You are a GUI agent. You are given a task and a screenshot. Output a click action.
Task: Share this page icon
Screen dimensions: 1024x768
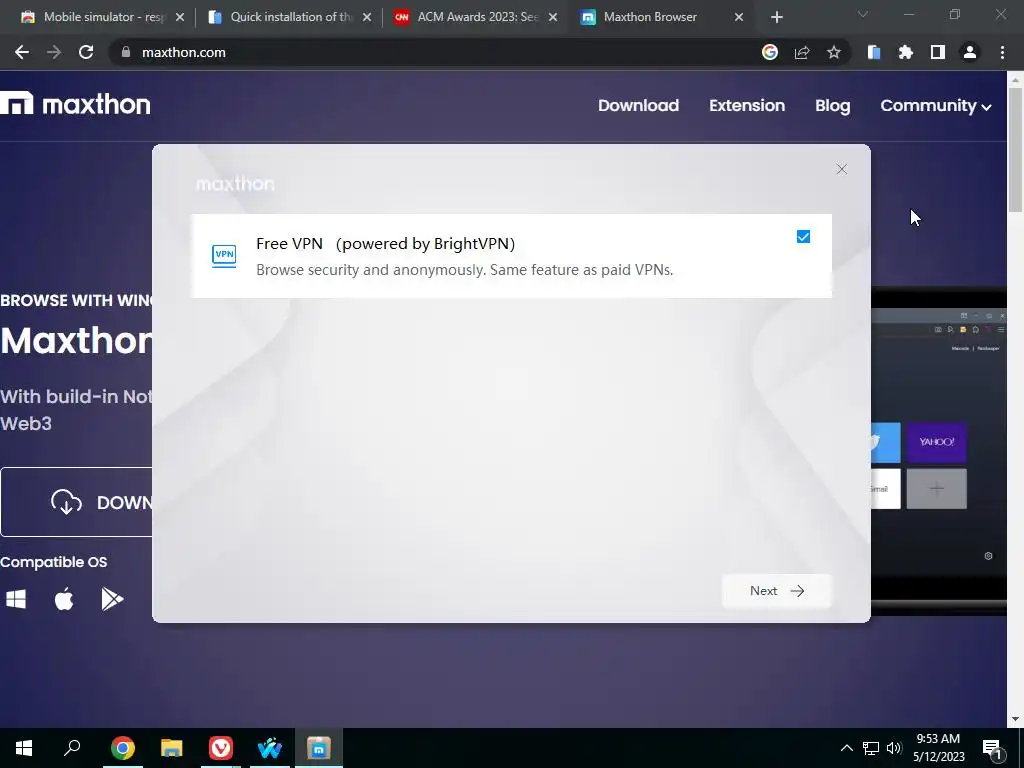(x=802, y=52)
